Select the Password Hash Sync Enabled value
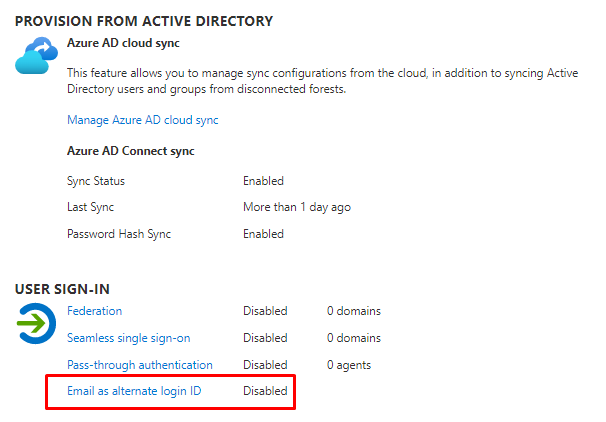This screenshot has width=606, height=422. tap(263, 234)
